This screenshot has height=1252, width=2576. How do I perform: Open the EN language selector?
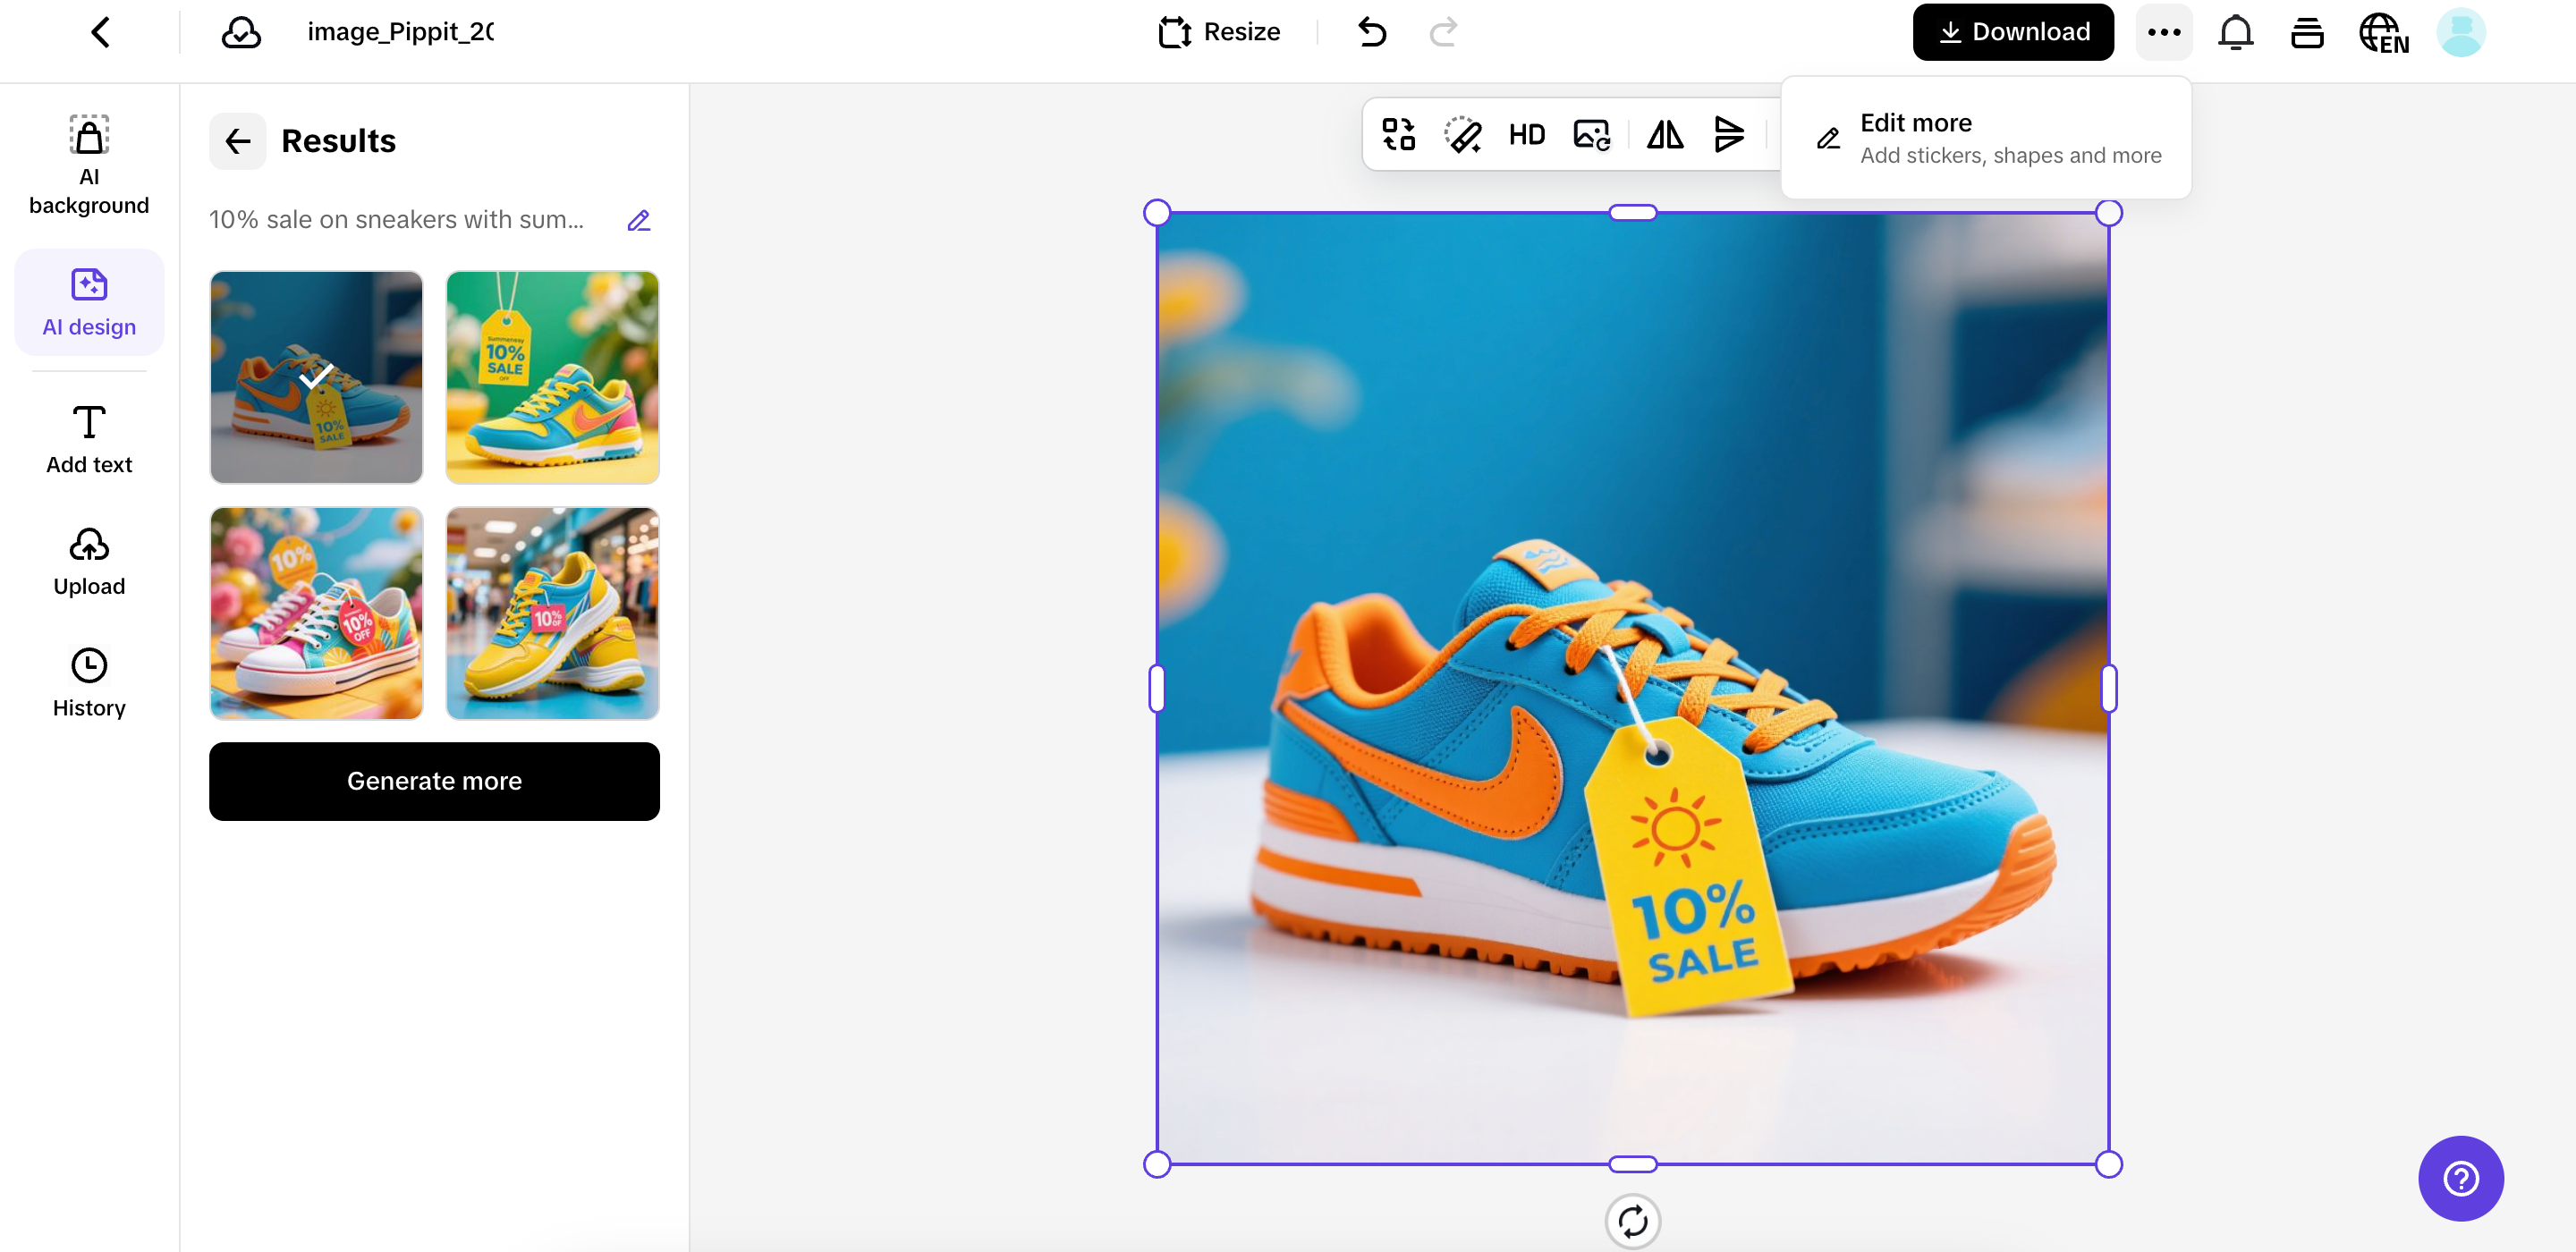[x=2383, y=33]
